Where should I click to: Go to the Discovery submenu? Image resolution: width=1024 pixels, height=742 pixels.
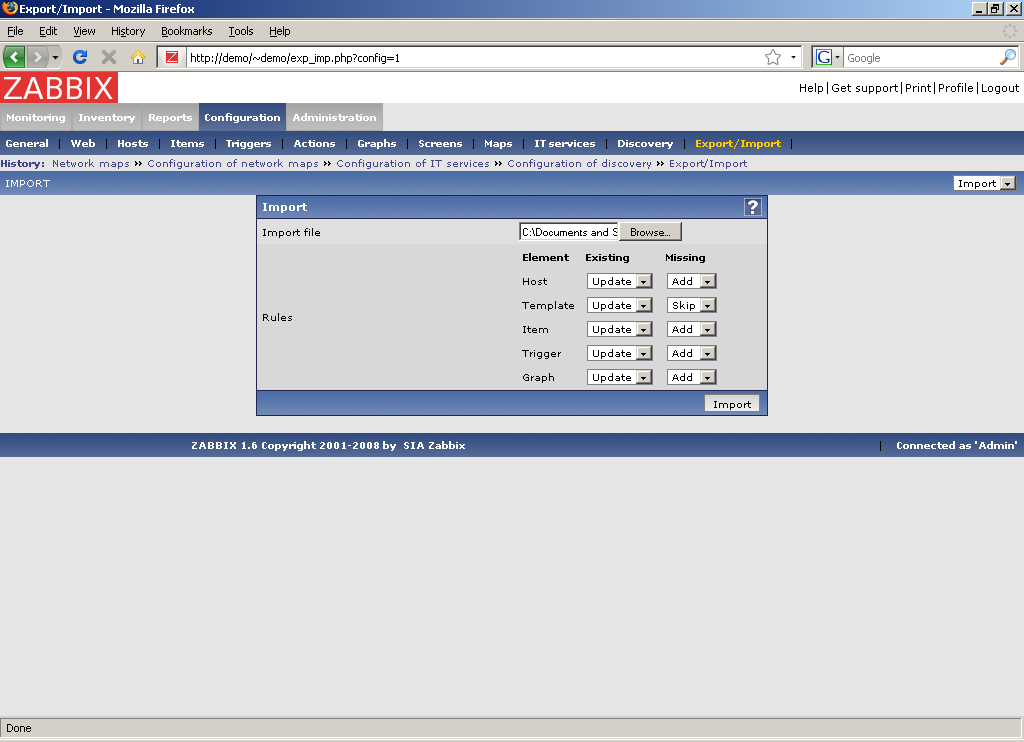tap(645, 144)
